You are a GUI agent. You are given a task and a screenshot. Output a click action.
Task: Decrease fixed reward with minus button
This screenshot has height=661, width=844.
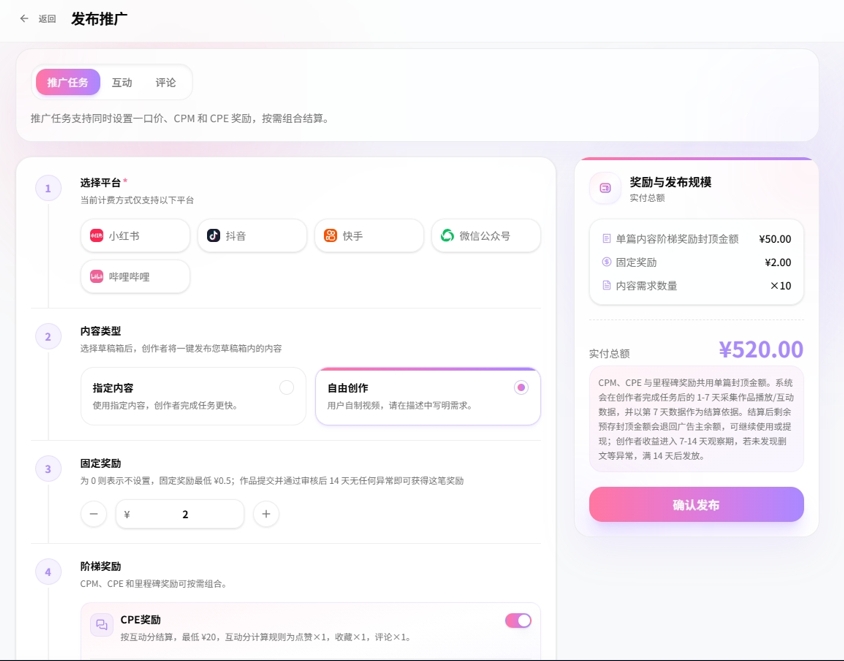[x=94, y=514]
